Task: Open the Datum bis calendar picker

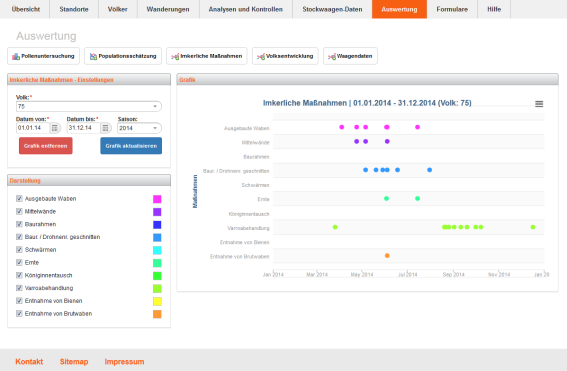Action: point(105,128)
